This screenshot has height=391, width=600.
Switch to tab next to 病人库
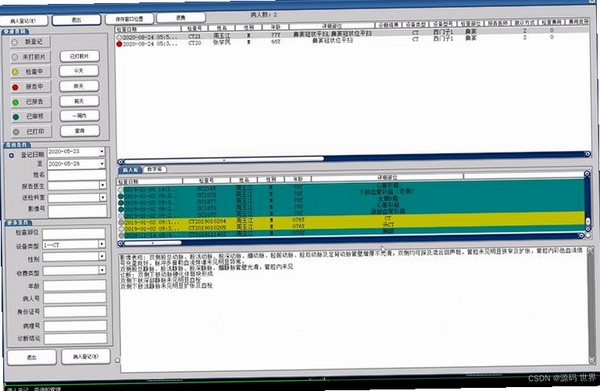coord(154,169)
